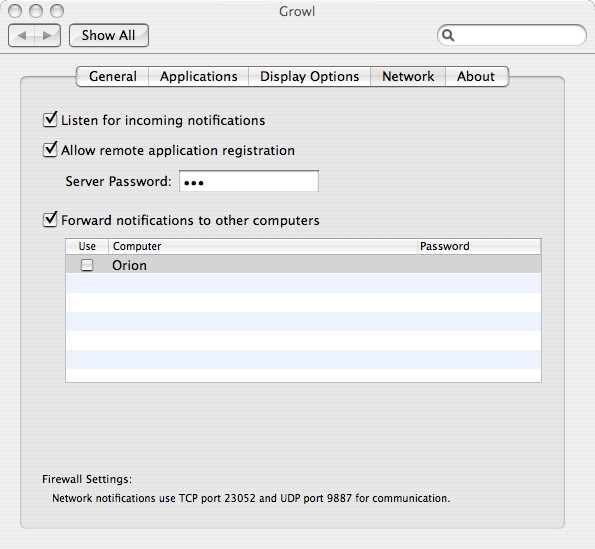Click the TCP port 23052 notice text
Screen dimensions: 595x549
pyautogui.click(x=251, y=498)
